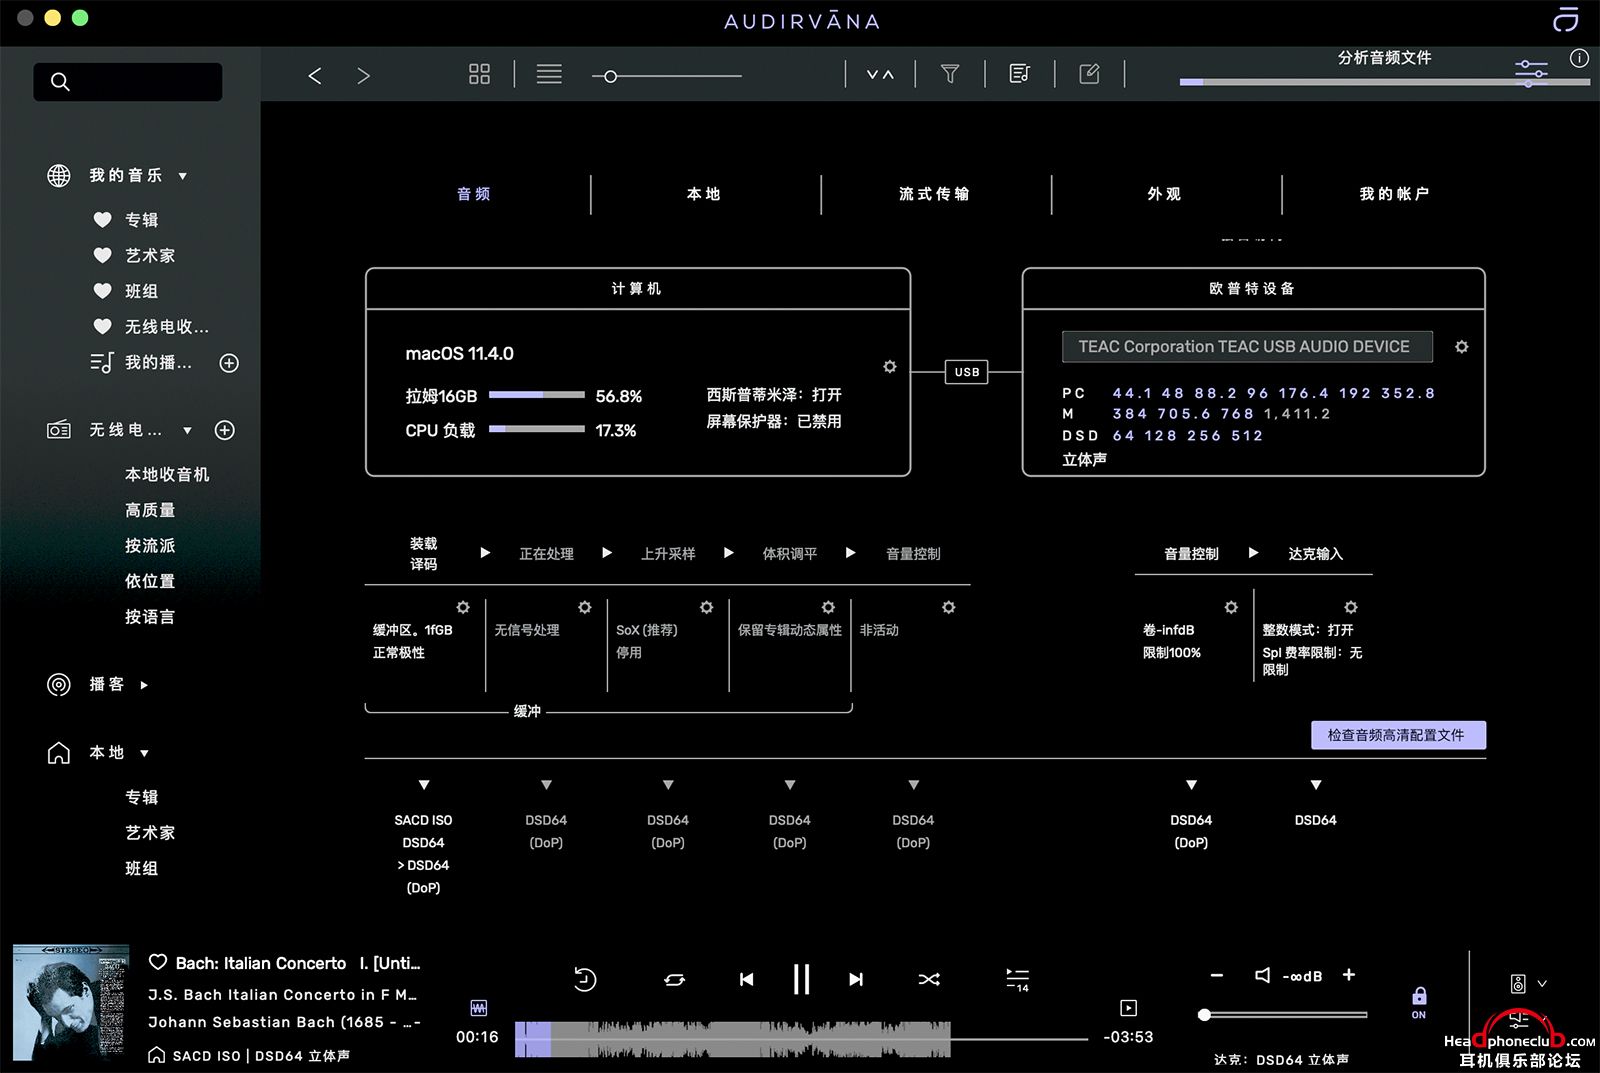Go back with the left arrow
The height and width of the screenshot is (1073, 1600).
tap(315, 75)
